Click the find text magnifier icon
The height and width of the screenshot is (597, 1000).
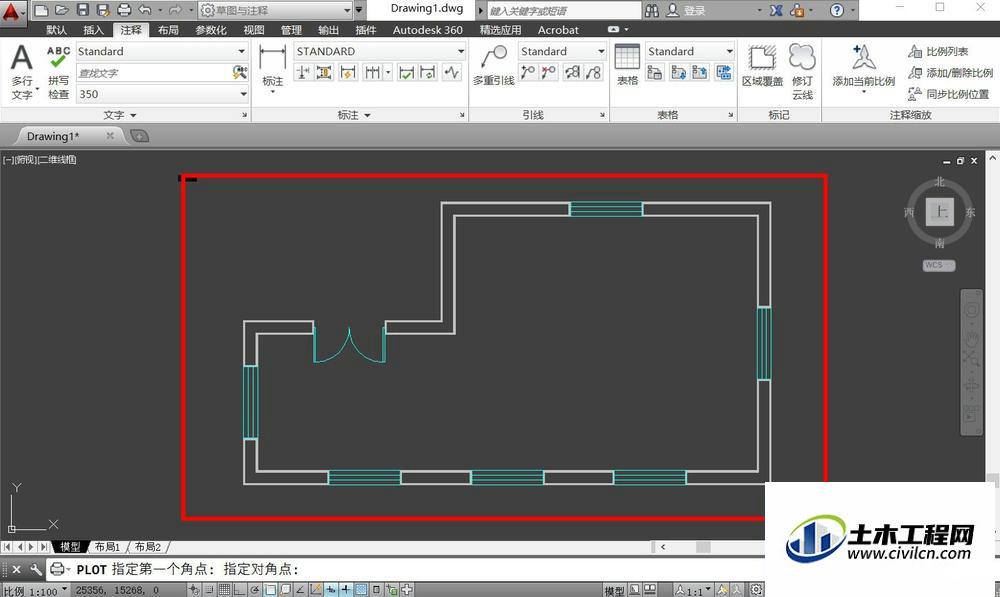pos(240,73)
